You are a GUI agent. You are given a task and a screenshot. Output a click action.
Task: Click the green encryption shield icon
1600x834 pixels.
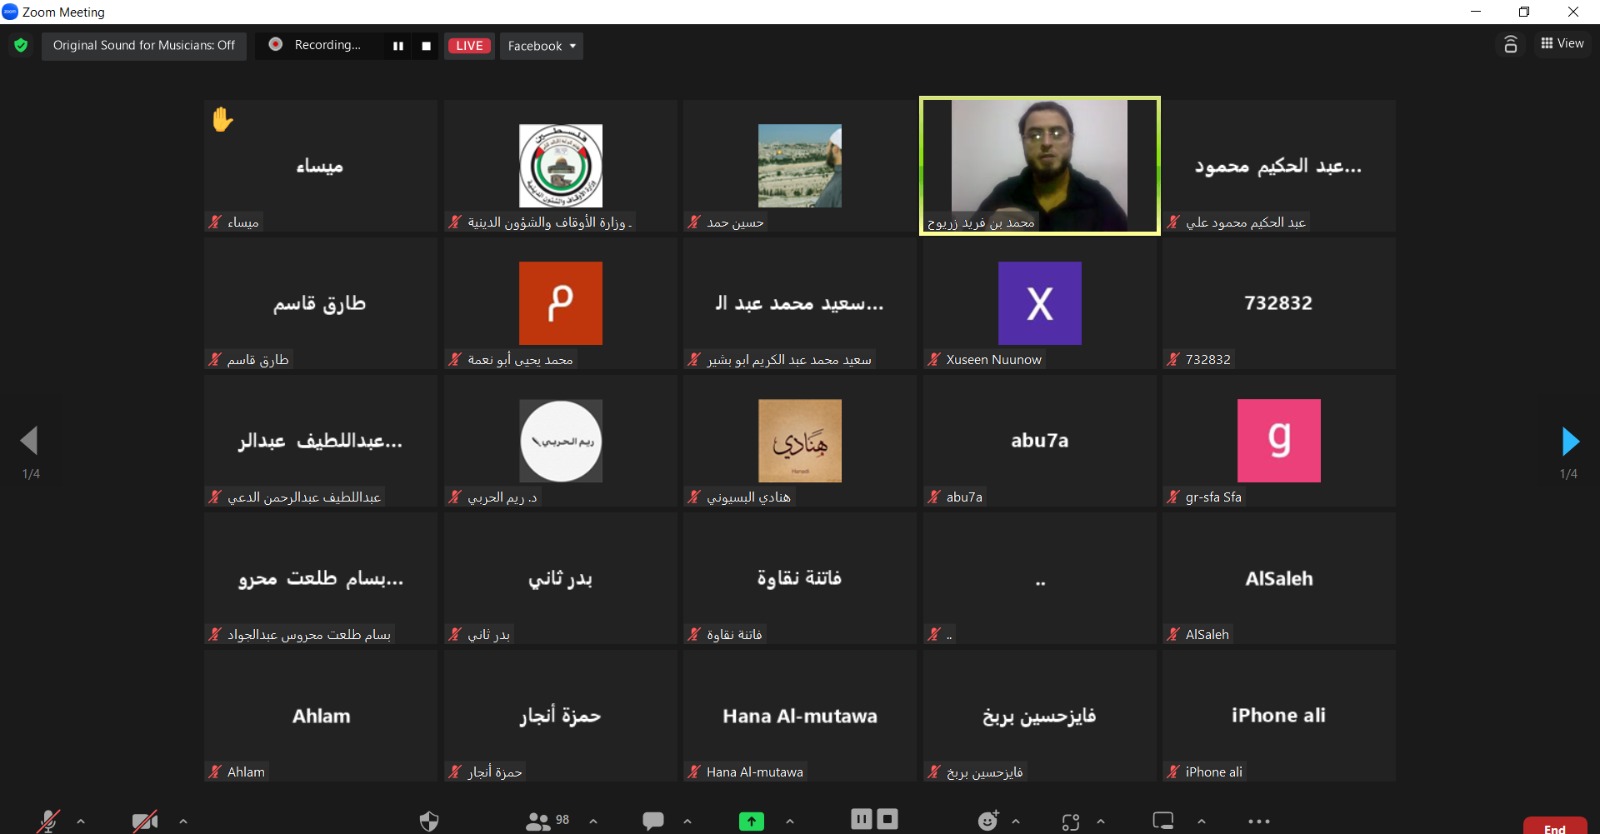pos(21,45)
